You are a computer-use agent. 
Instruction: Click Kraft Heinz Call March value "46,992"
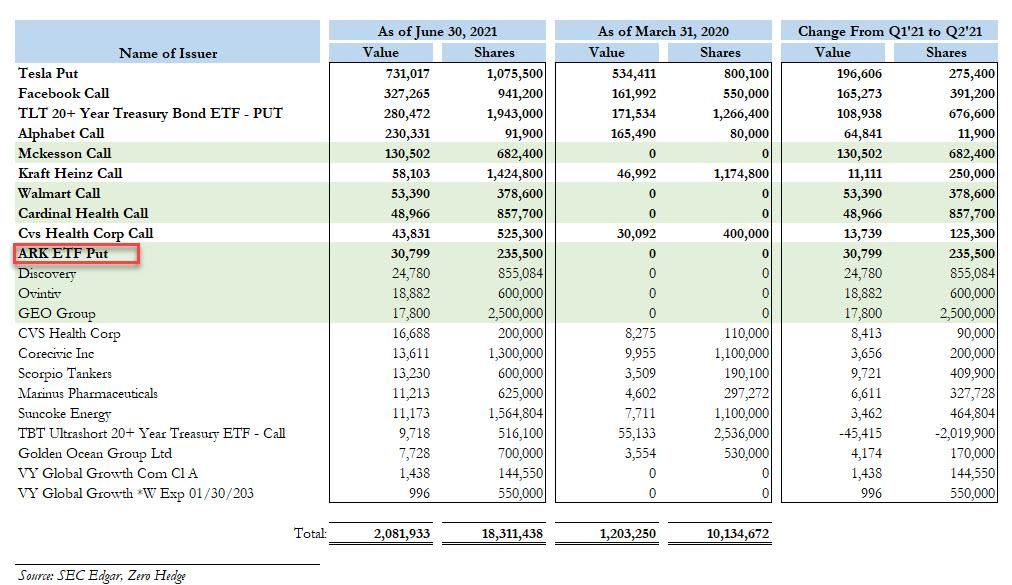[637, 174]
